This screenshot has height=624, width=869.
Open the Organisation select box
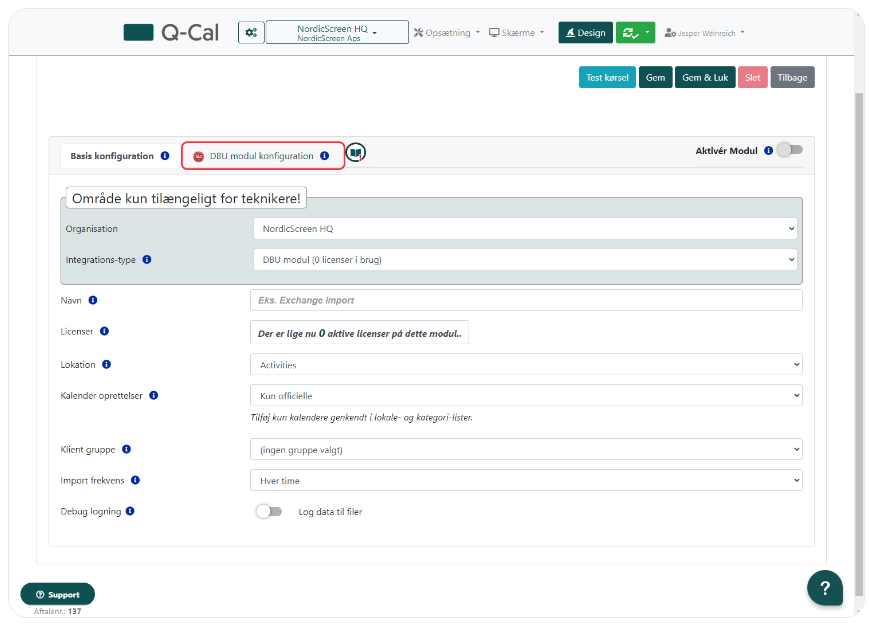click(525, 228)
